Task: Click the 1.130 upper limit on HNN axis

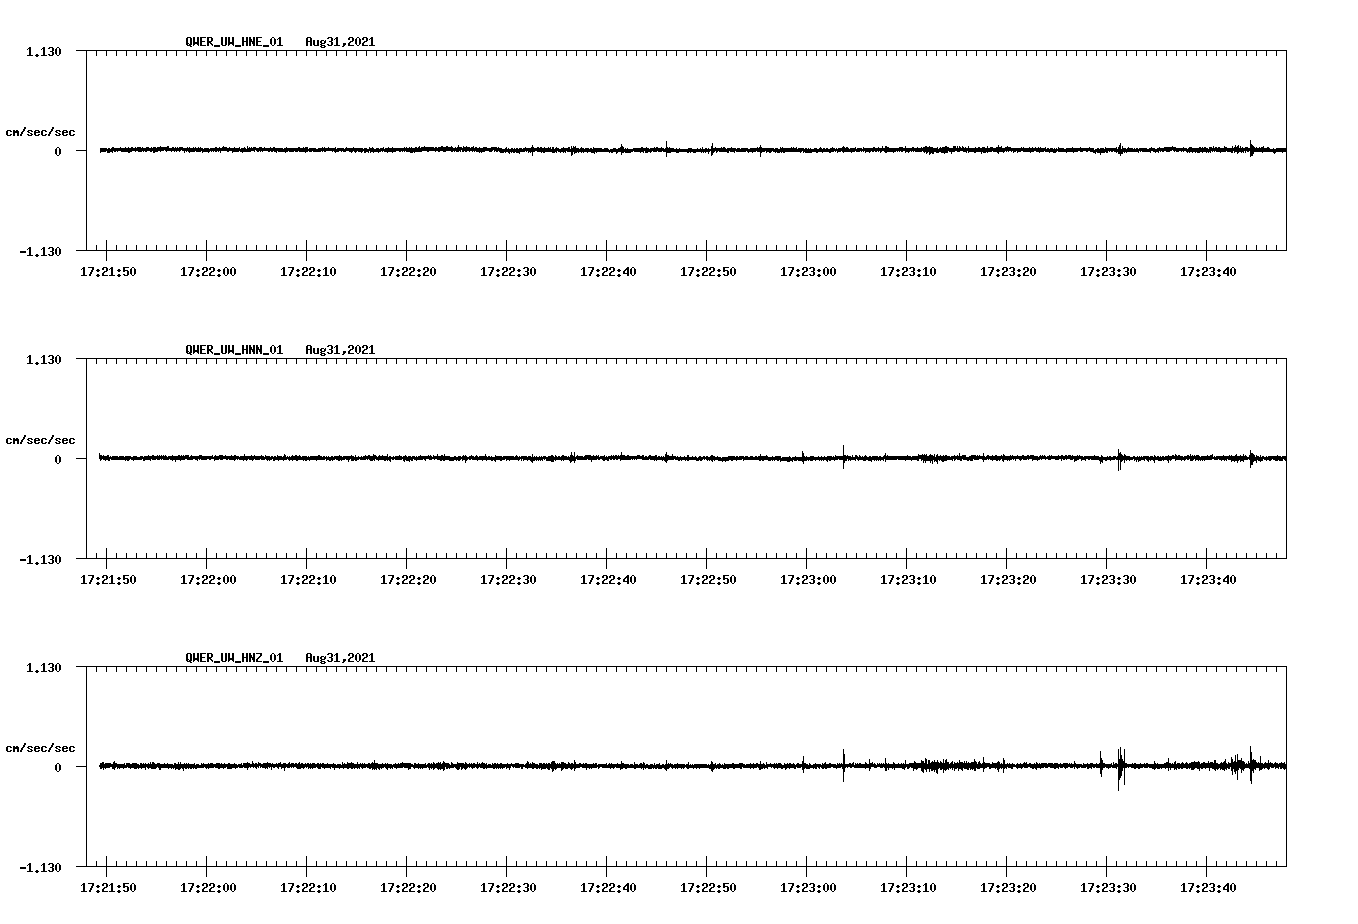Action: pyautogui.click(x=44, y=359)
